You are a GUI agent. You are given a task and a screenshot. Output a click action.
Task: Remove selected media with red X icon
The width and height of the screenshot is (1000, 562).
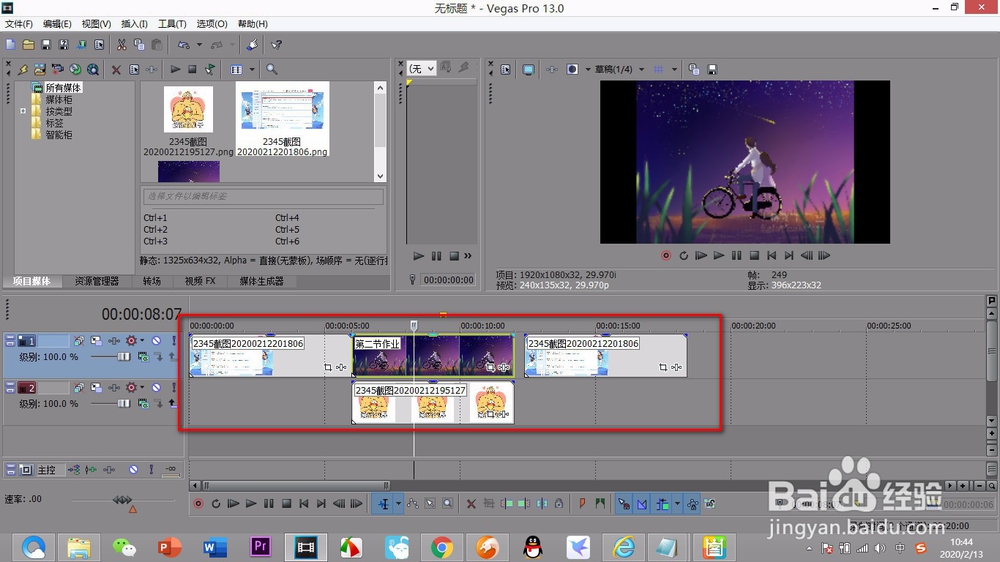[116, 70]
